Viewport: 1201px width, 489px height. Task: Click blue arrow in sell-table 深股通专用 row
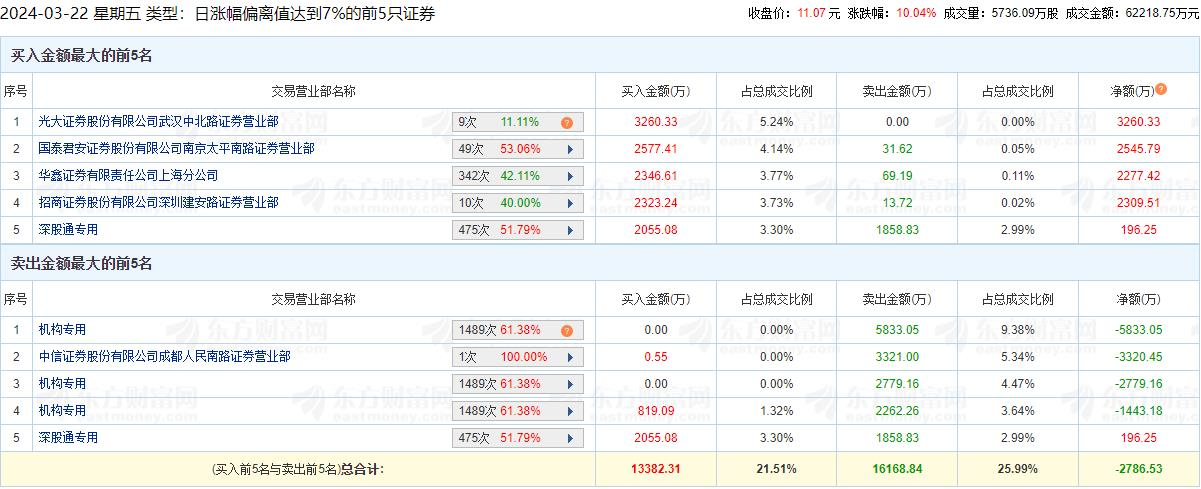click(x=569, y=438)
